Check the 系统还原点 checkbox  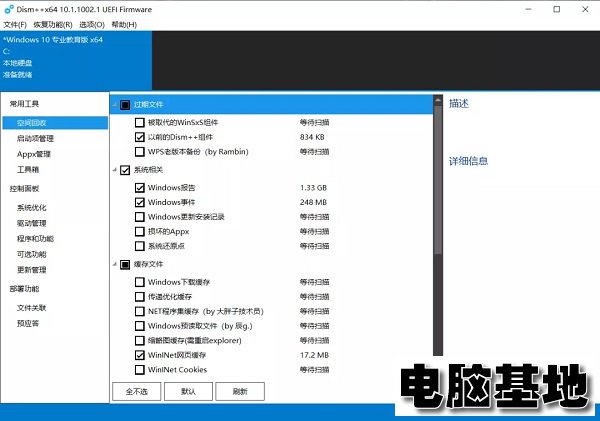click(x=140, y=246)
